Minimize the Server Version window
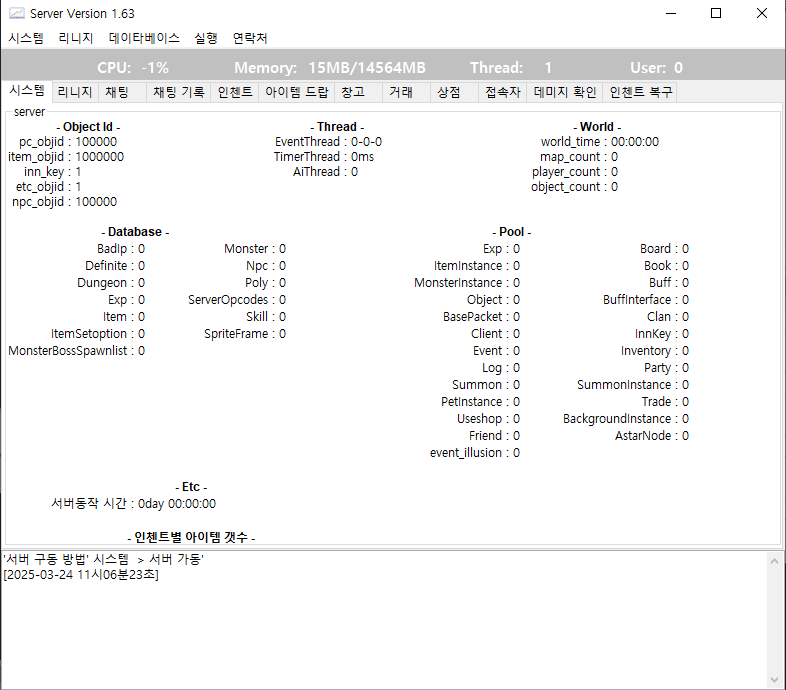The height and width of the screenshot is (690, 786). click(x=671, y=14)
